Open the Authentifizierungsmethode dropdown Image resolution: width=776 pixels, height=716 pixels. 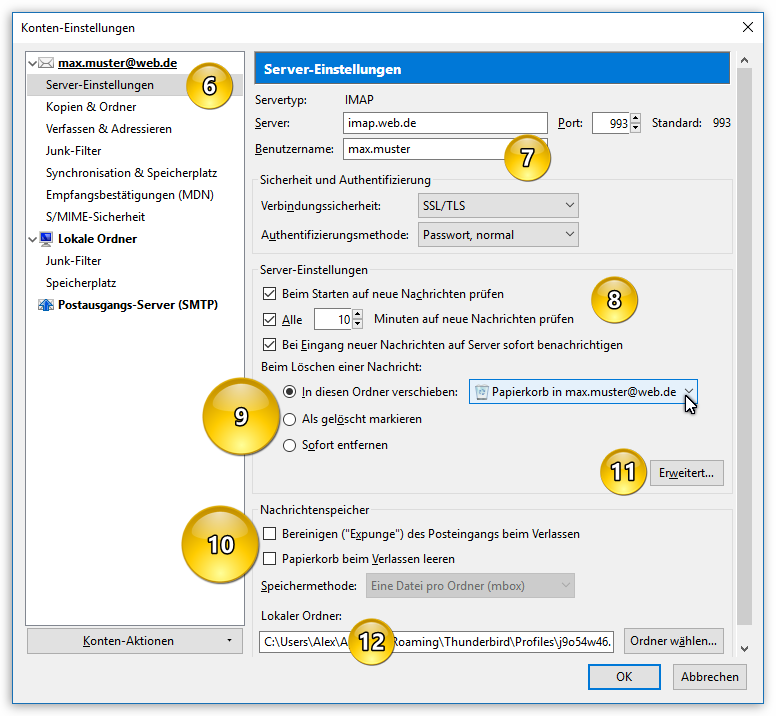pos(498,235)
